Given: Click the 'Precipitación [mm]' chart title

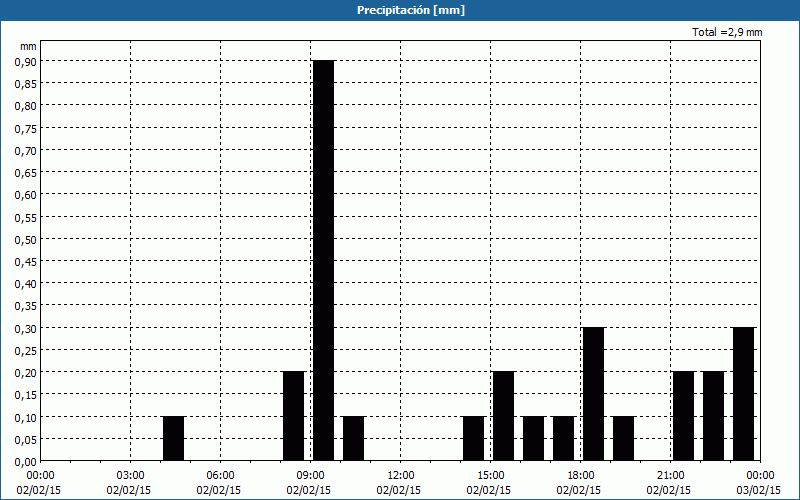Looking at the screenshot, I should (411, 10).
